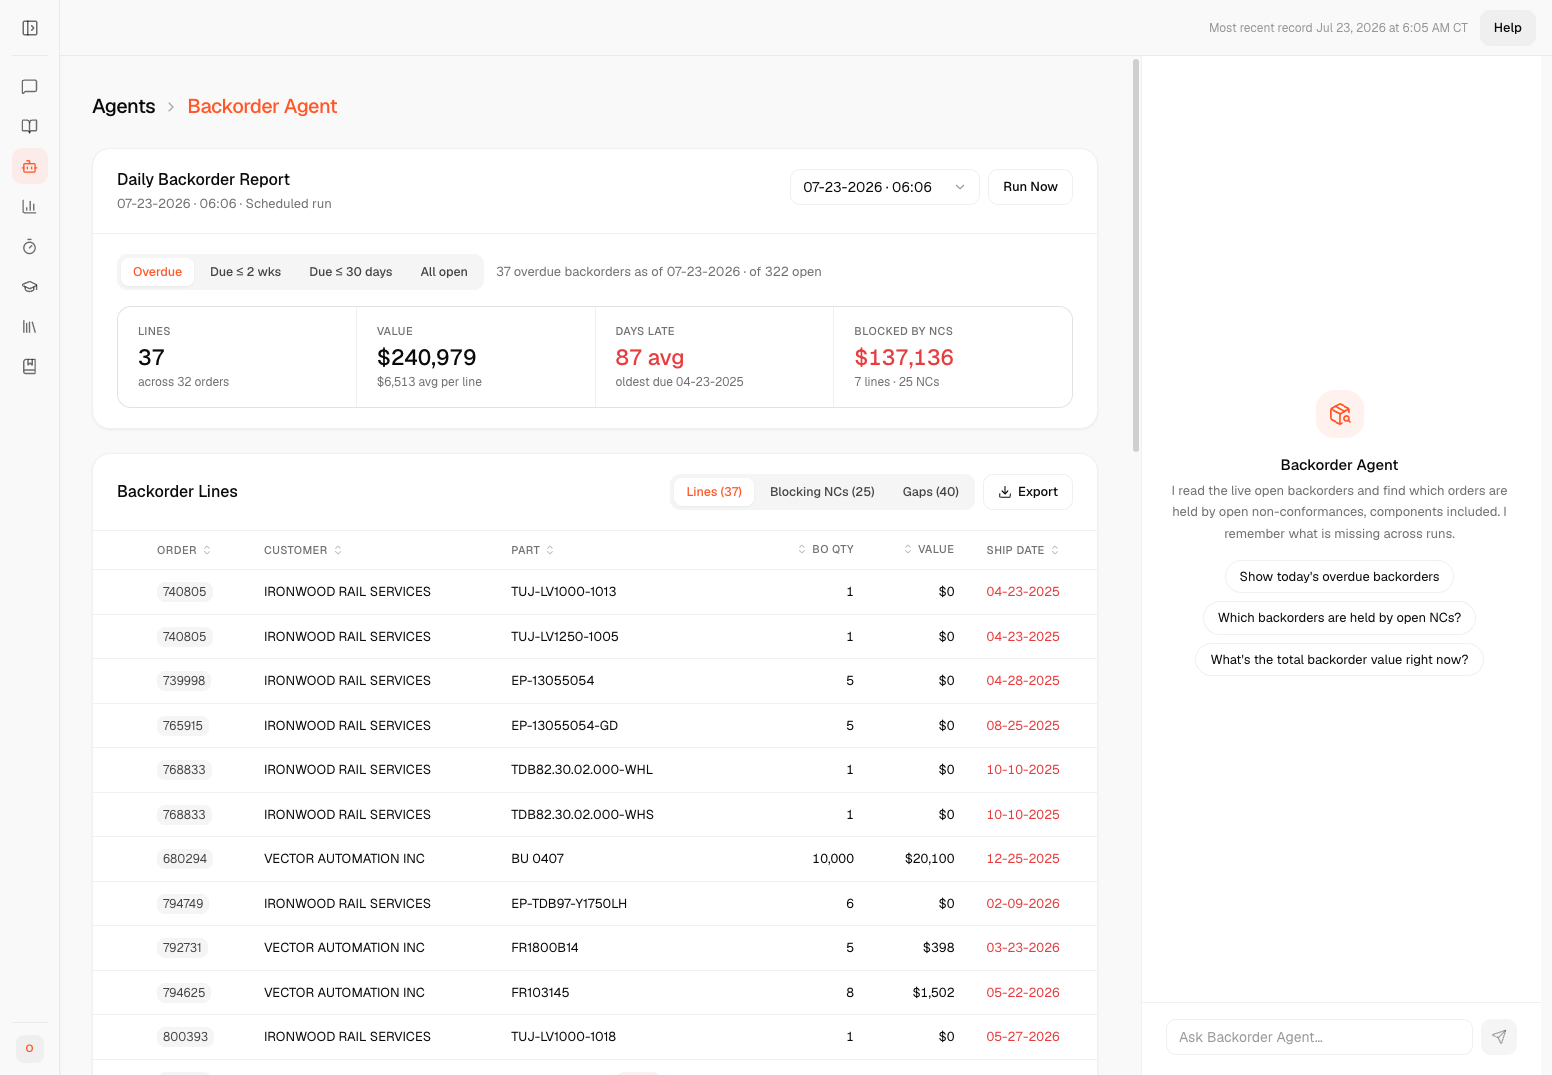The width and height of the screenshot is (1552, 1075).
Task: Select part BU 0407
Action: pyautogui.click(x=538, y=859)
